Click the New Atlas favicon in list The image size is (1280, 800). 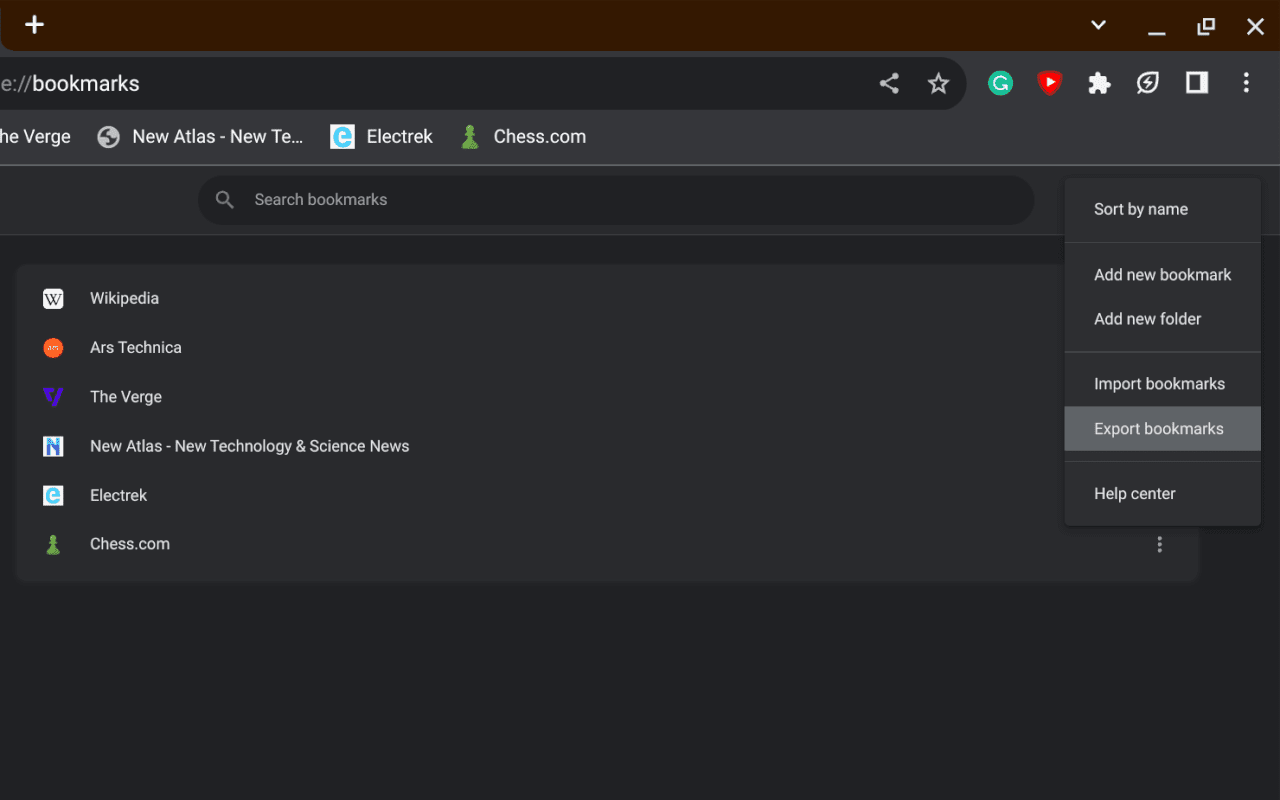click(x=53, y=446)
